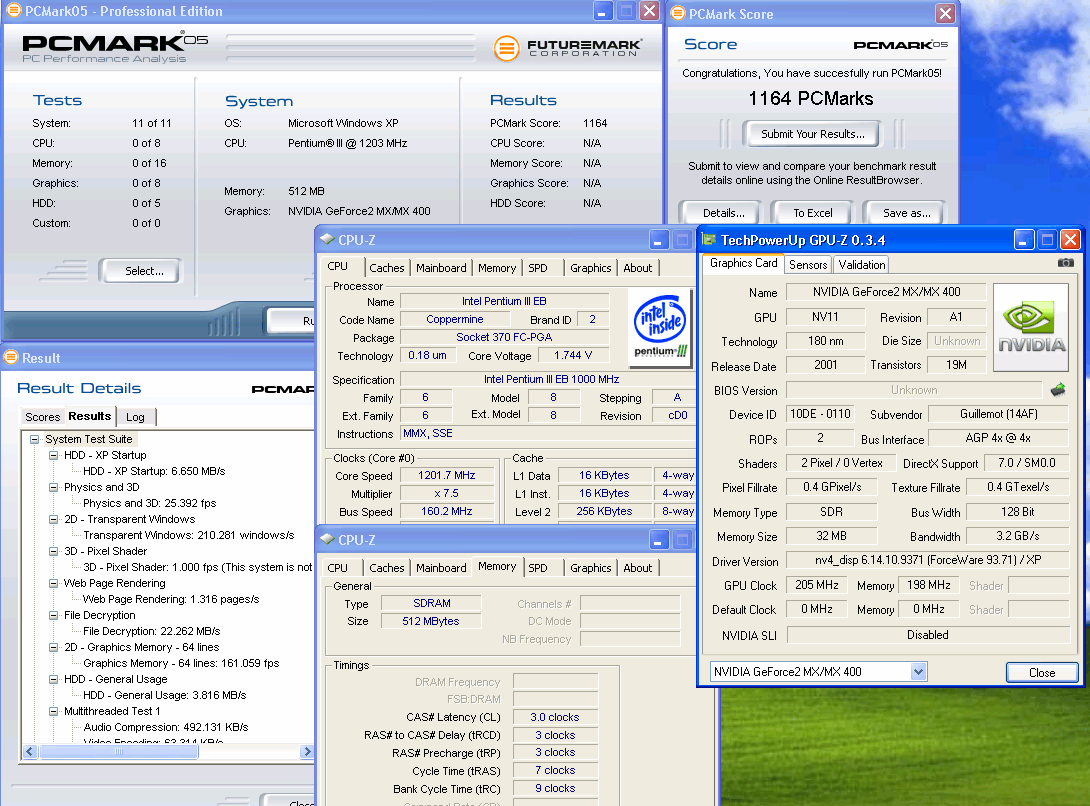The height and width of the screenshot is (806, 1090).
Task: Switch to Validation tab in GPU-Z
Action: 861,264
